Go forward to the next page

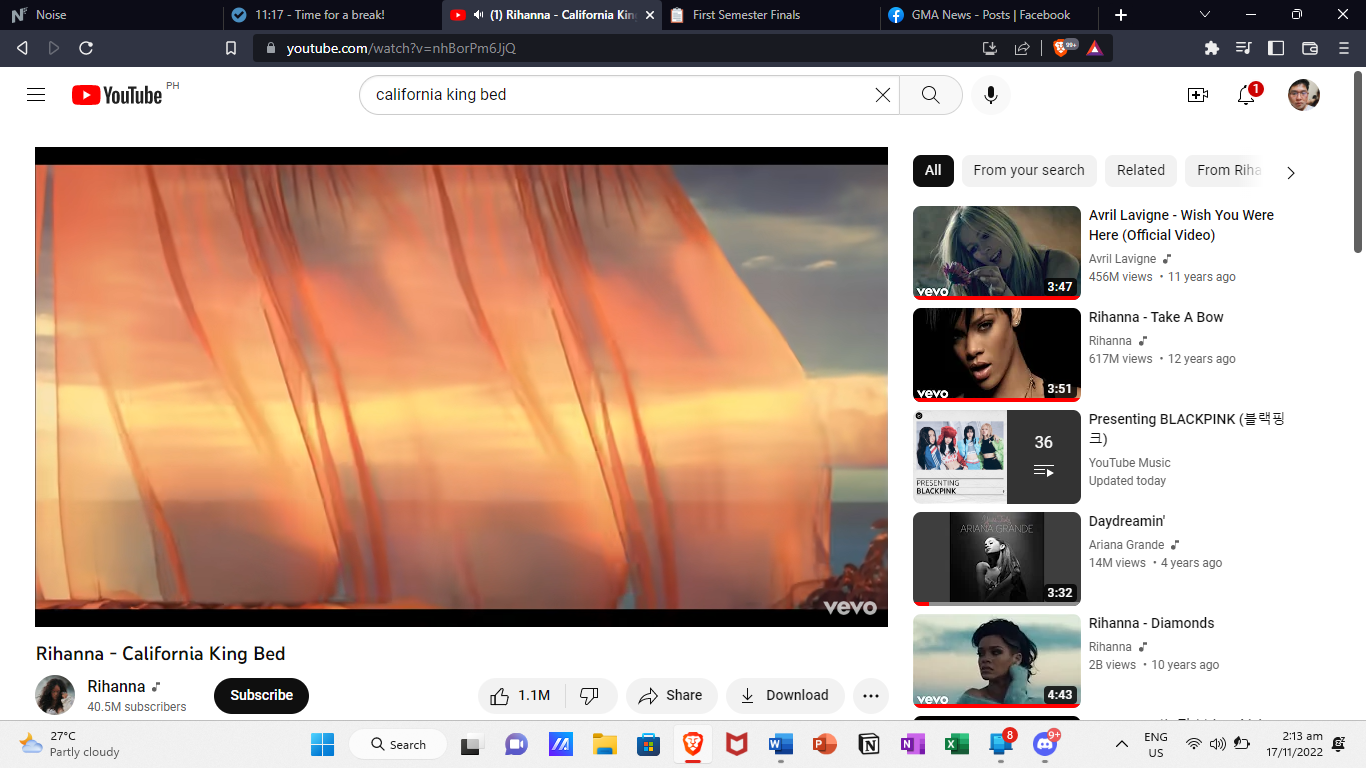[54, 48]
